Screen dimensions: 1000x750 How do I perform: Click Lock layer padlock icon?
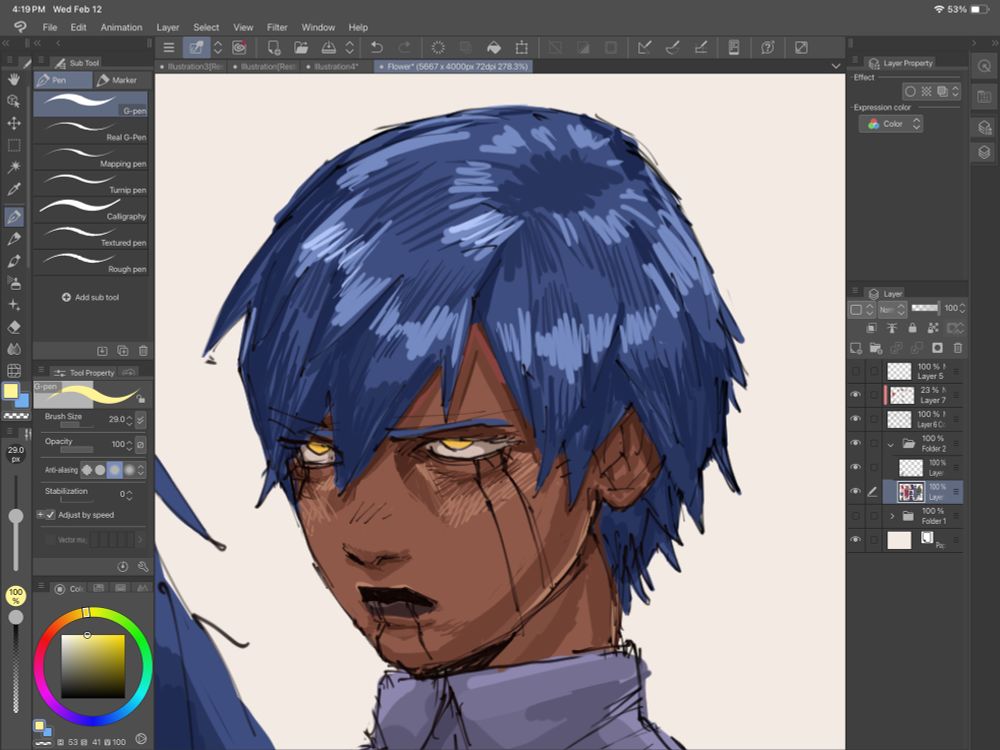click(913, 328)
